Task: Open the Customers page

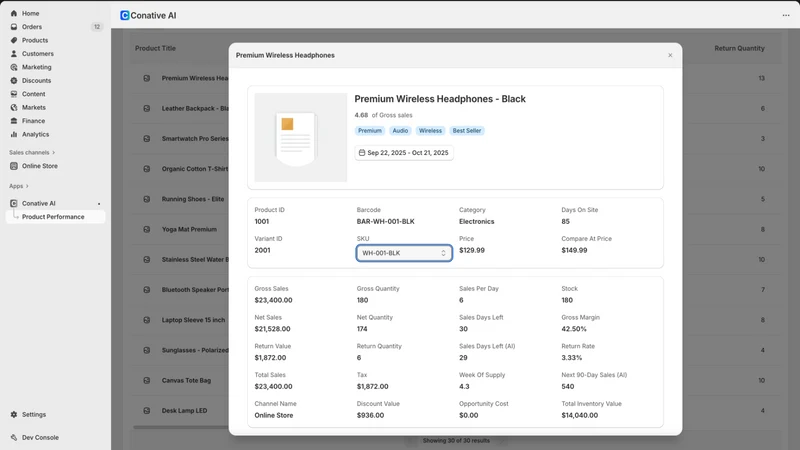Action: (x=38, y=54)
